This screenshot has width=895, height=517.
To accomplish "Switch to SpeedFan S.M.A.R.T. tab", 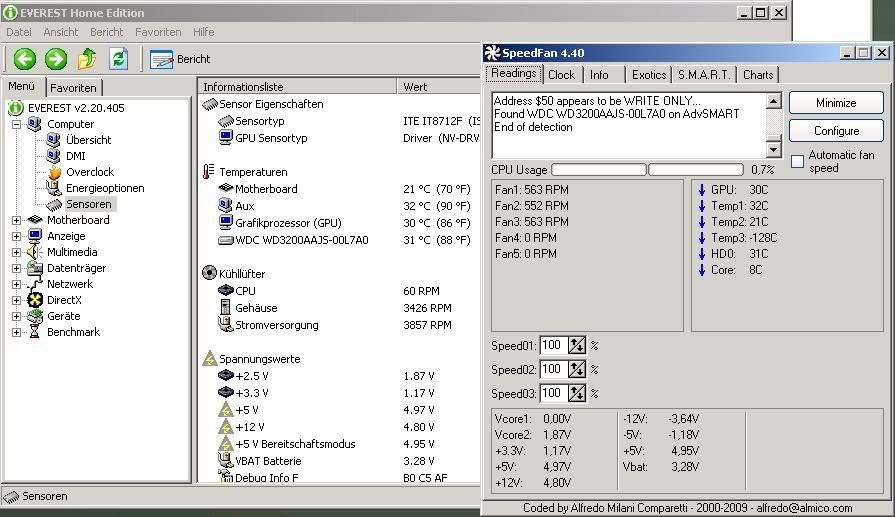I will tap(704, 75).
